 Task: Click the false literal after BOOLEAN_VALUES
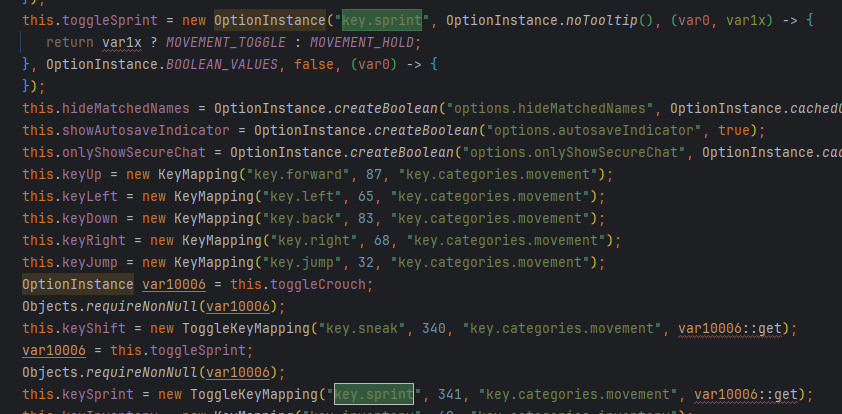click(314, 64)
